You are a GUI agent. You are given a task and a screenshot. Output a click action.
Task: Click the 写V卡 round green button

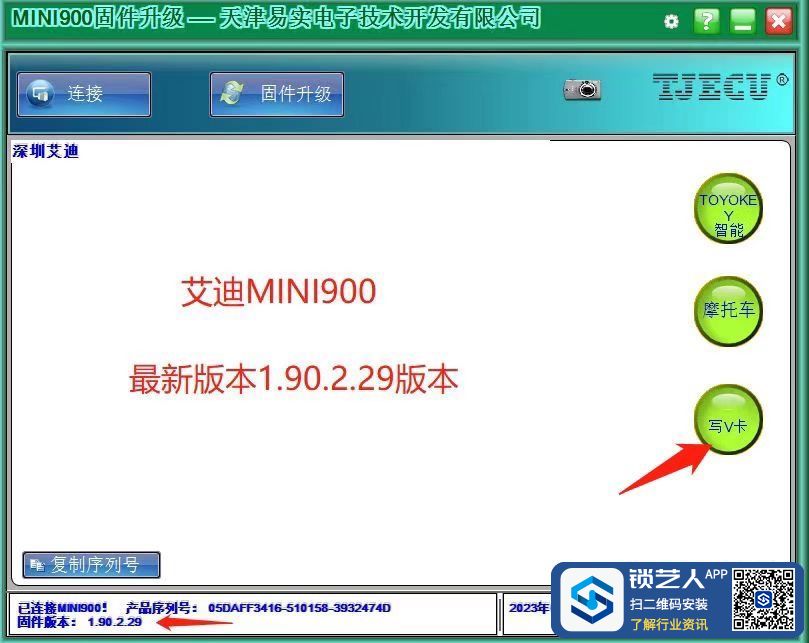tap(728, 420)
